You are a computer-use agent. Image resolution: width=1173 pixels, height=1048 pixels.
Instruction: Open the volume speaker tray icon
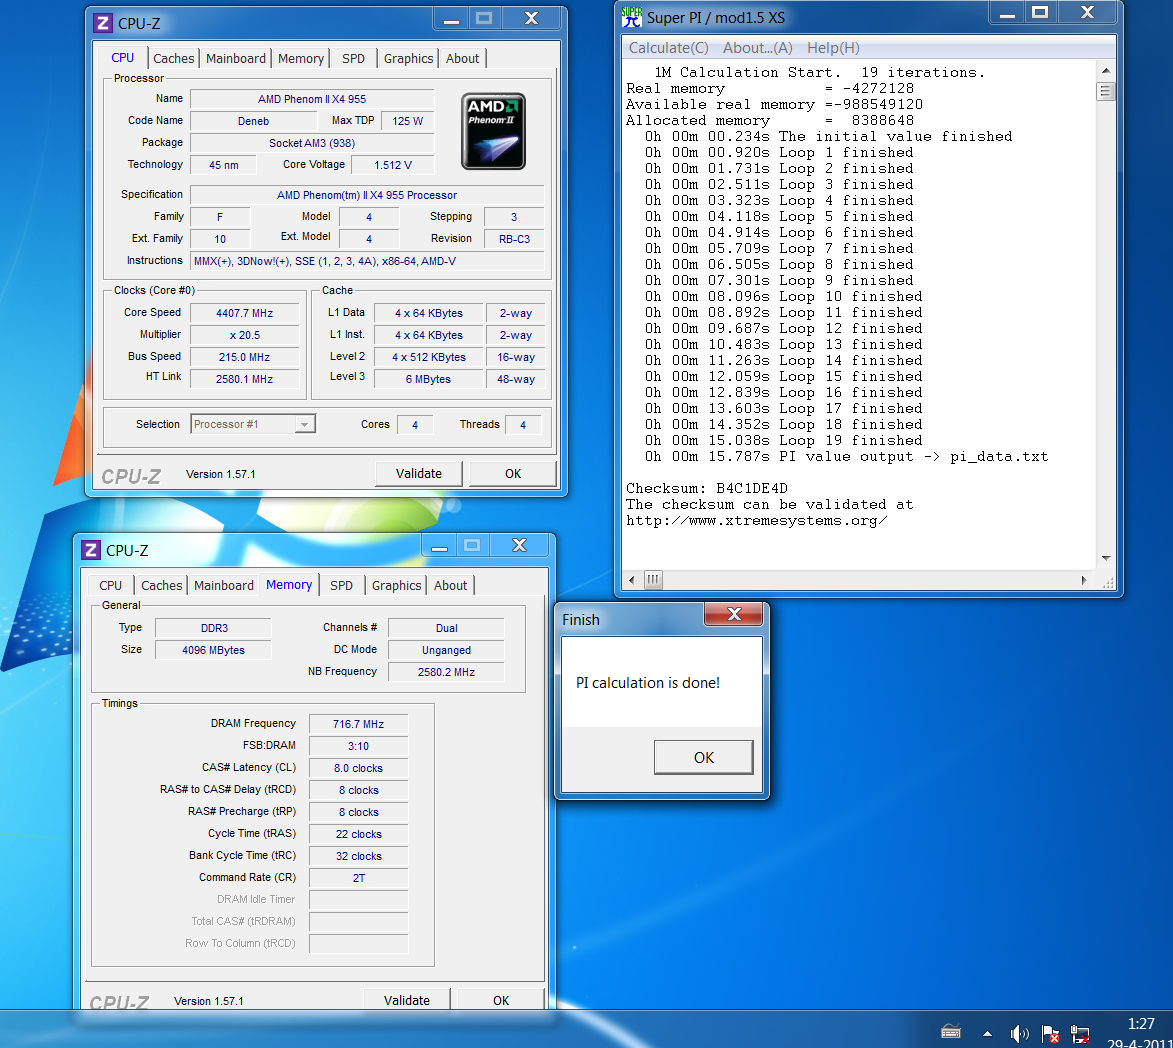click(1019, 1034)
